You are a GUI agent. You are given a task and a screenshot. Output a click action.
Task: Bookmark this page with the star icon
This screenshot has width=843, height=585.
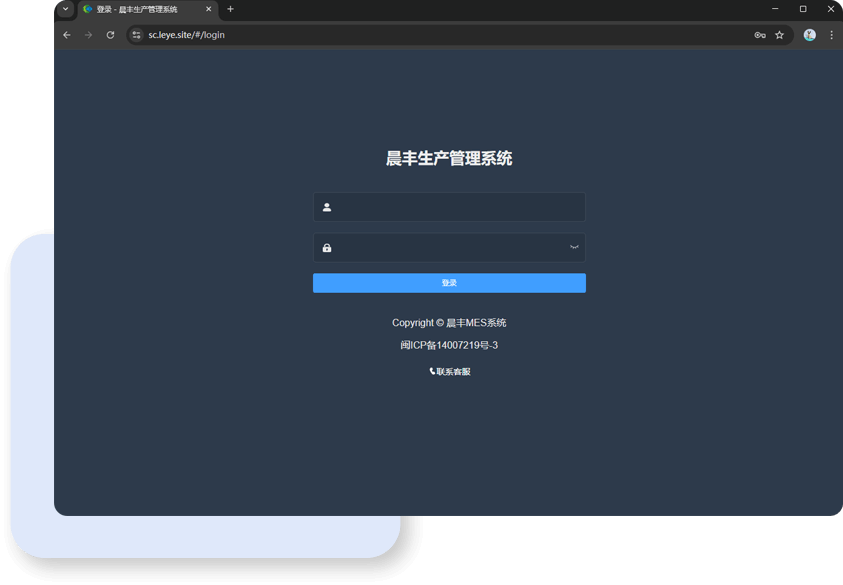pyautogui.click(x=780, y=35)
